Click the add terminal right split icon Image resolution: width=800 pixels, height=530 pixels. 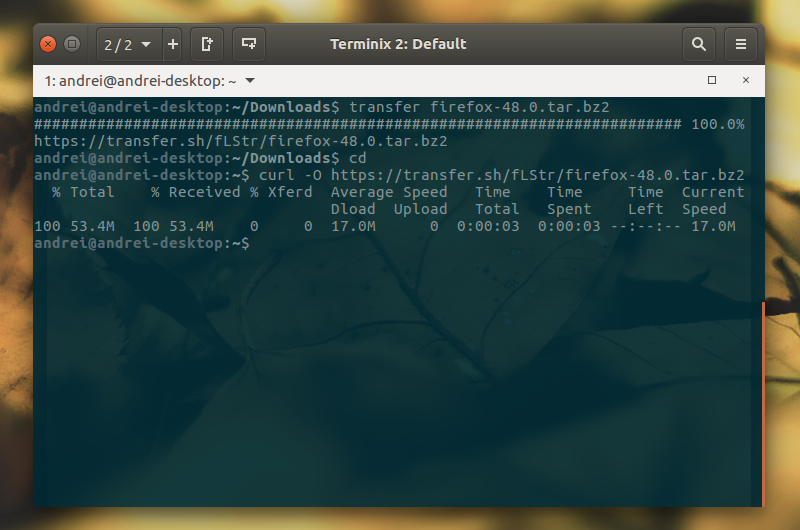click(x=207, y=44)
